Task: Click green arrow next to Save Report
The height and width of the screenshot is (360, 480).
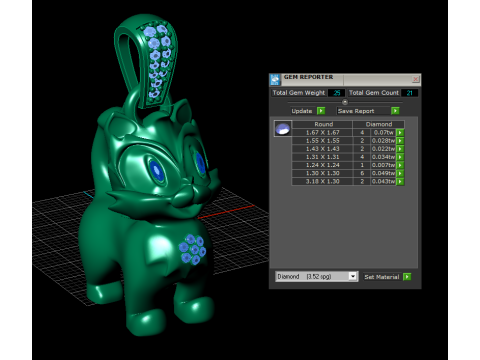Action: [x=395, y=111]
